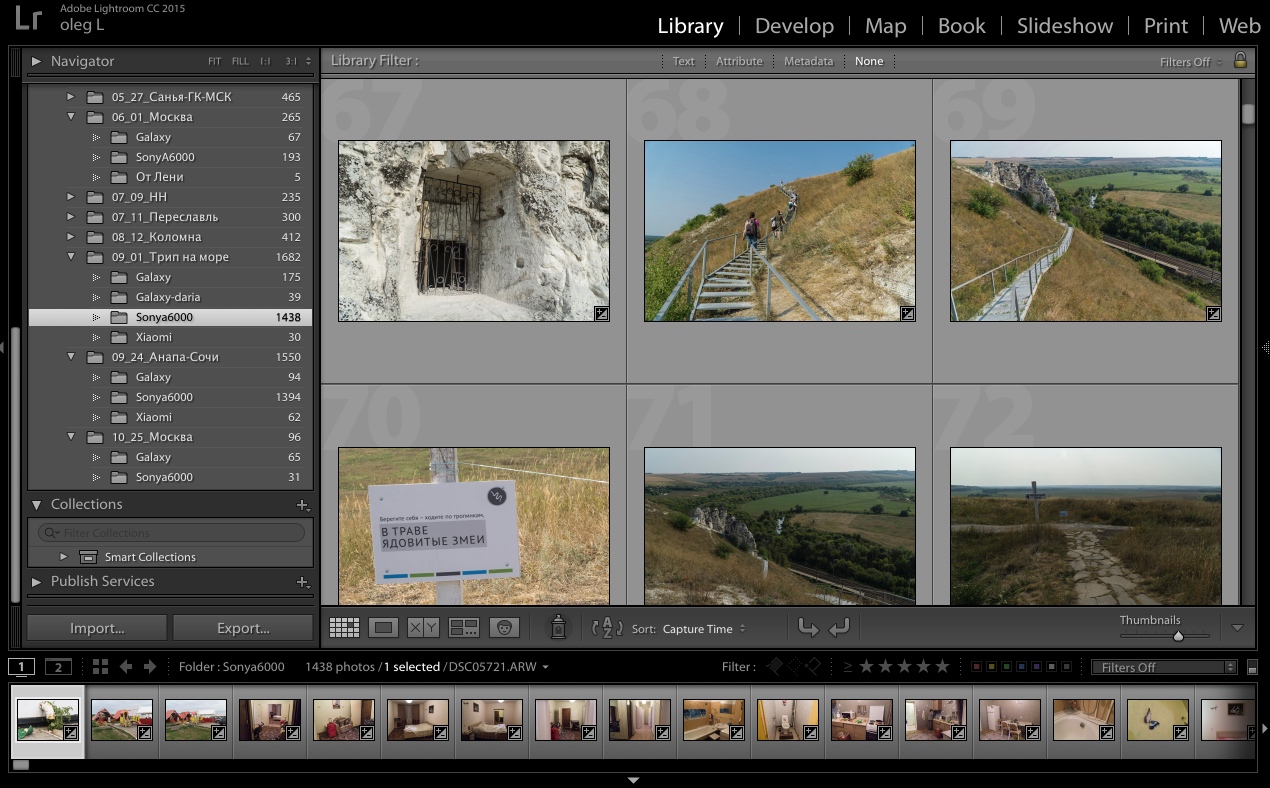This screenshot has height=788, width=1270.
Task: Expand the Navigator panel
Action: coord(36,61)
